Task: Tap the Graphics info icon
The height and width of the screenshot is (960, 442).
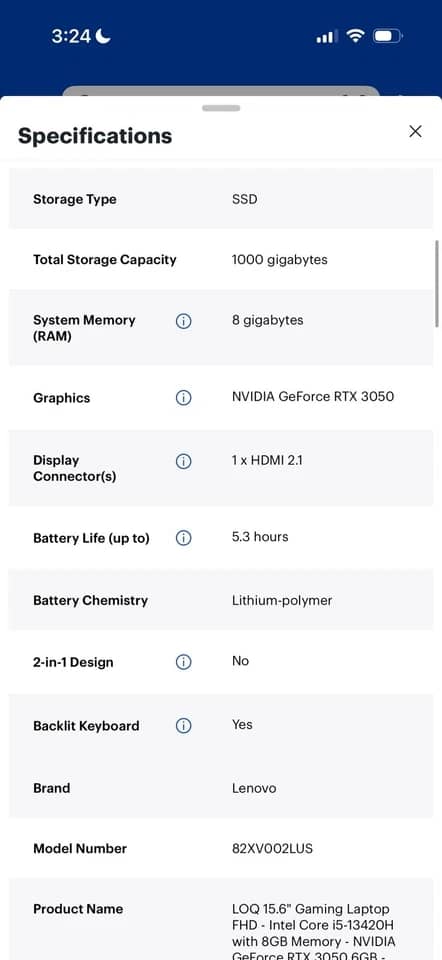Action: (183, 398)
